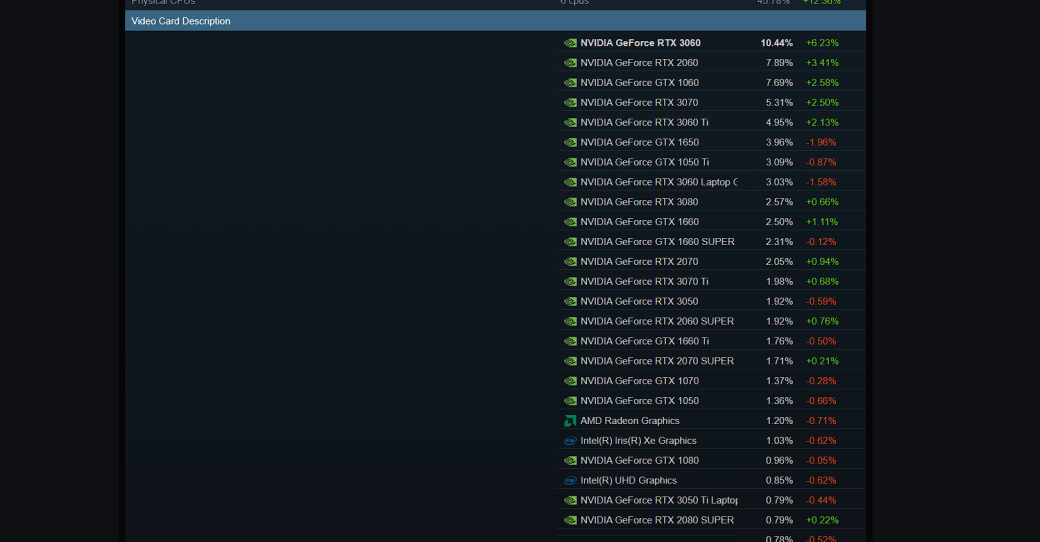This screenshot has height=542, width=1040.
Task: Select the NVIDIA GeForce GTX 1060 name
Action: tap(639, 82)
